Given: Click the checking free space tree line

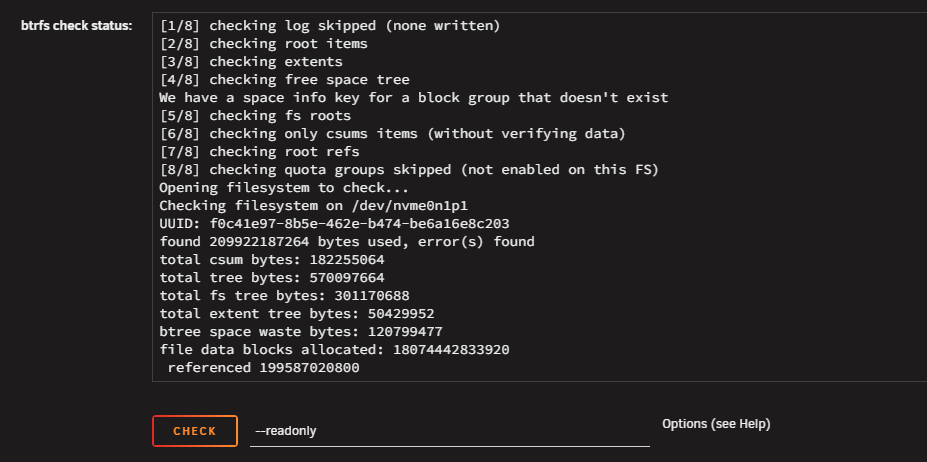Looking at the screenshot, I should (x=284, y=79).
